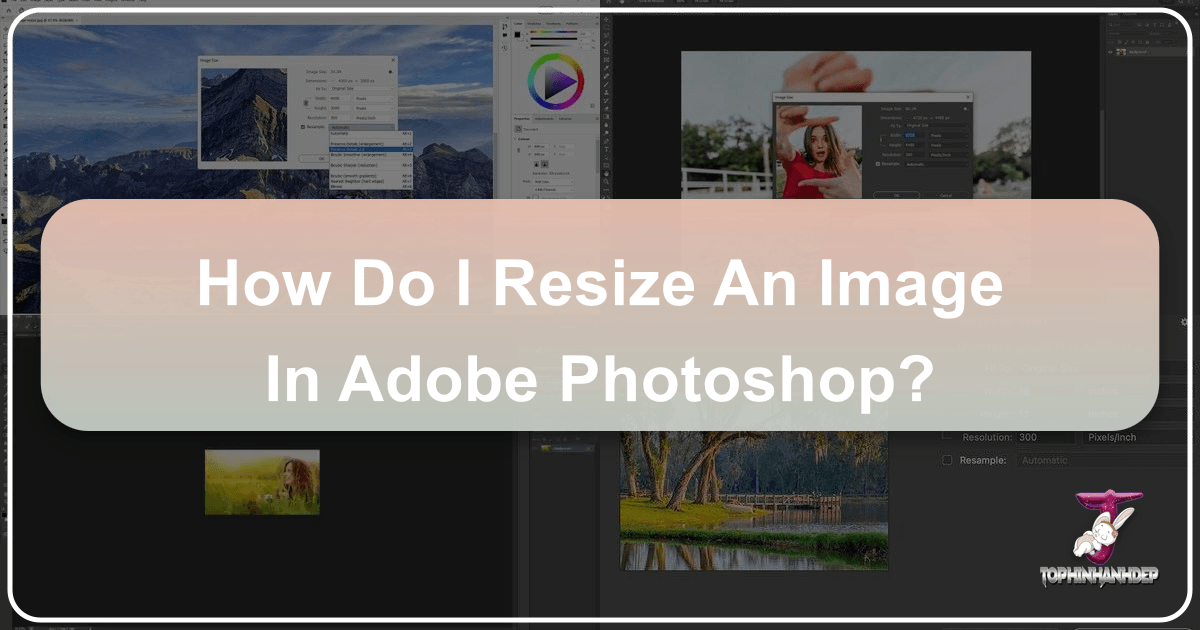
Task: Click constrain proportions link icon in mountain dialog
Action: point(306,103)
